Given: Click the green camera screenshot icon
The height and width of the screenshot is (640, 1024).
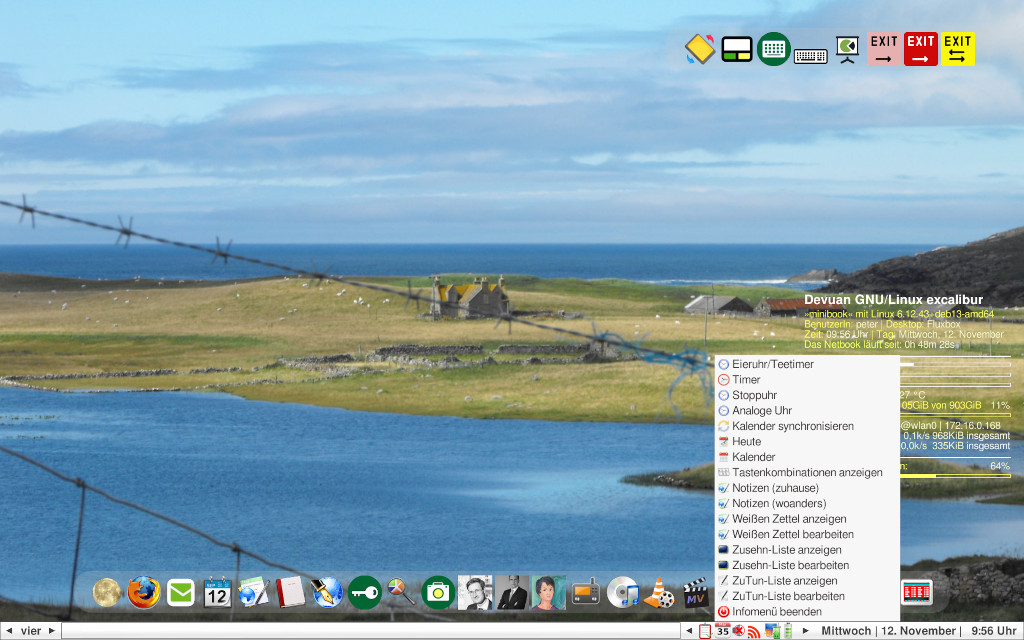Looking at the screenshot, I should [x=437, y=593].
